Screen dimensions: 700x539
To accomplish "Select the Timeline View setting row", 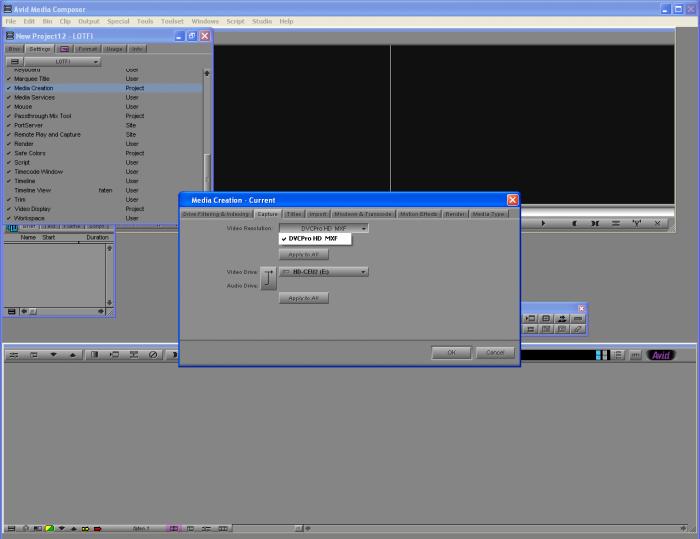I will [x=104, y=190].
